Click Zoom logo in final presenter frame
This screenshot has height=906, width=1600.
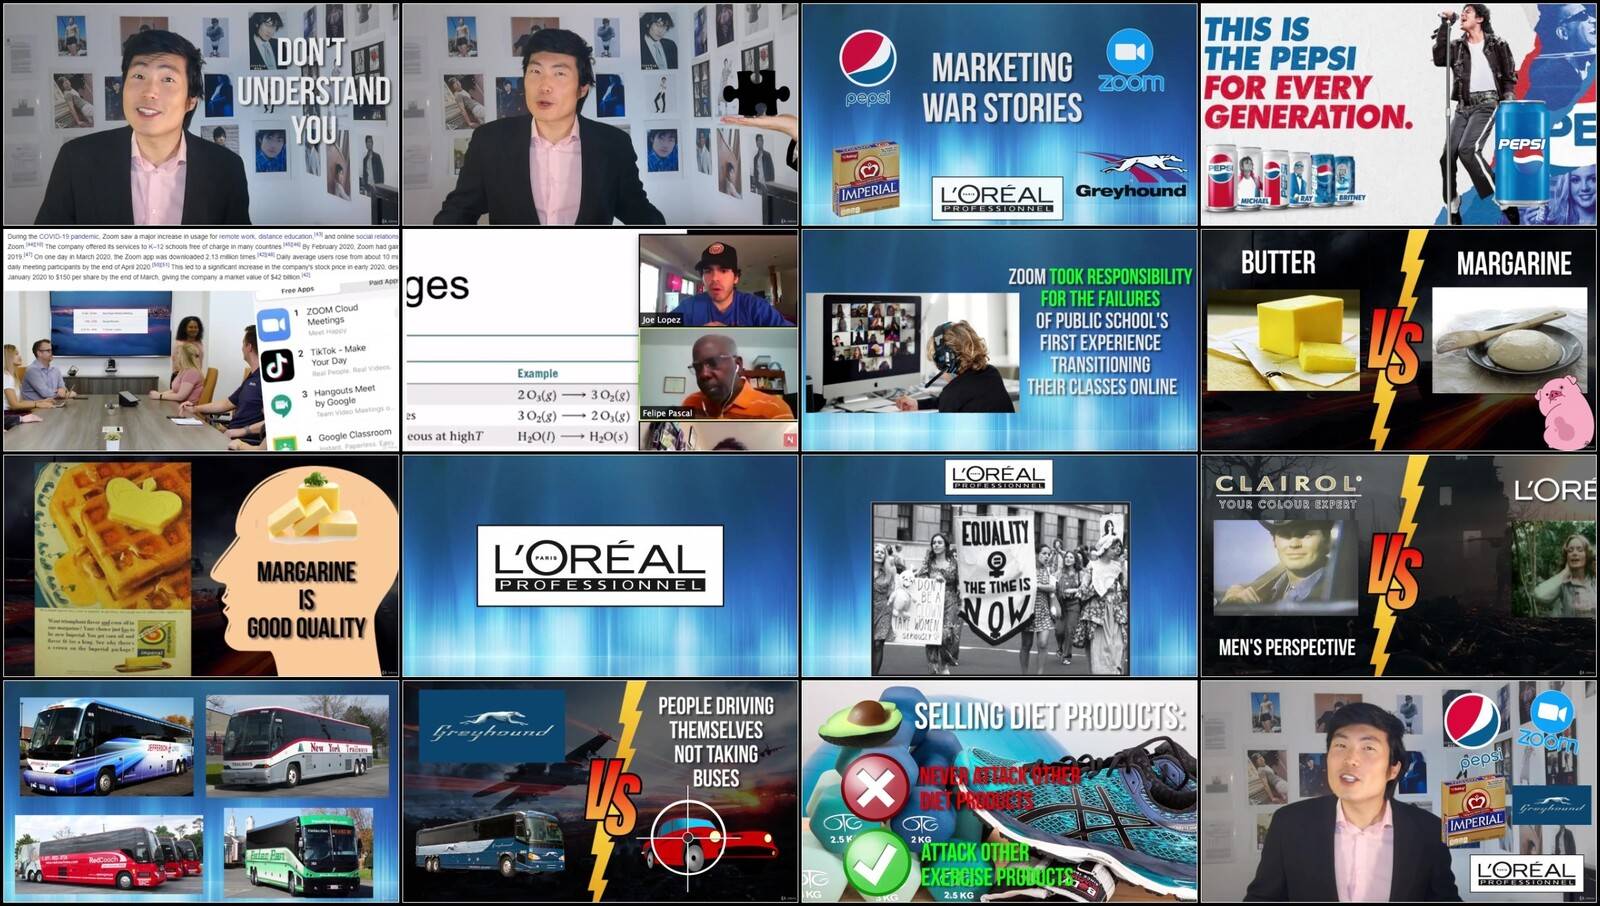[1549, 720]
